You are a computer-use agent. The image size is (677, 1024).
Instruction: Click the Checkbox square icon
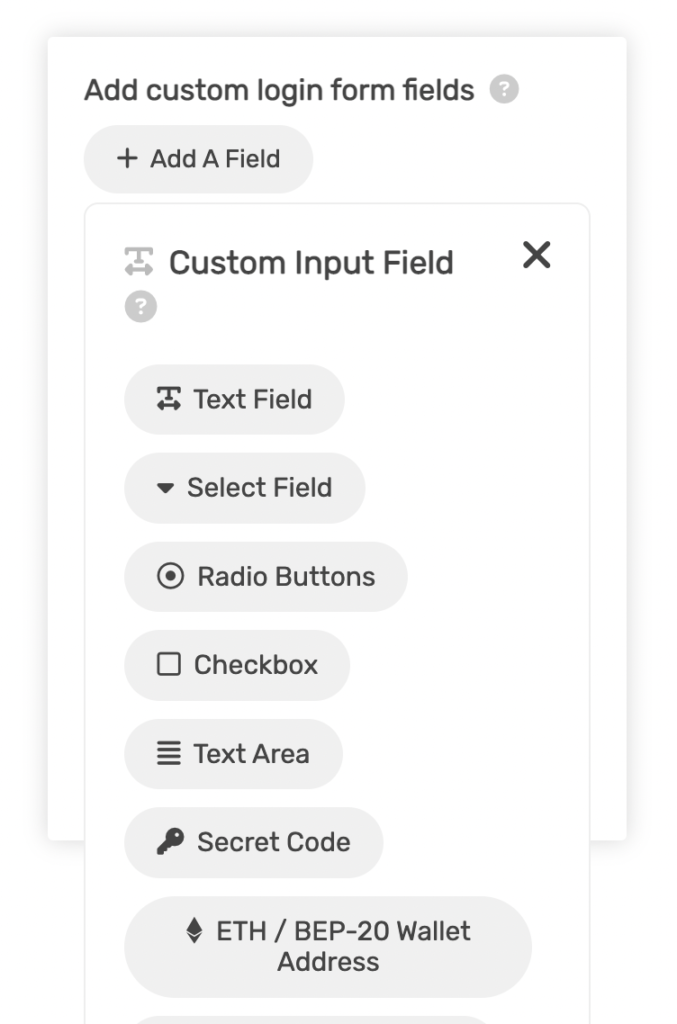click(x=168, y=665)
